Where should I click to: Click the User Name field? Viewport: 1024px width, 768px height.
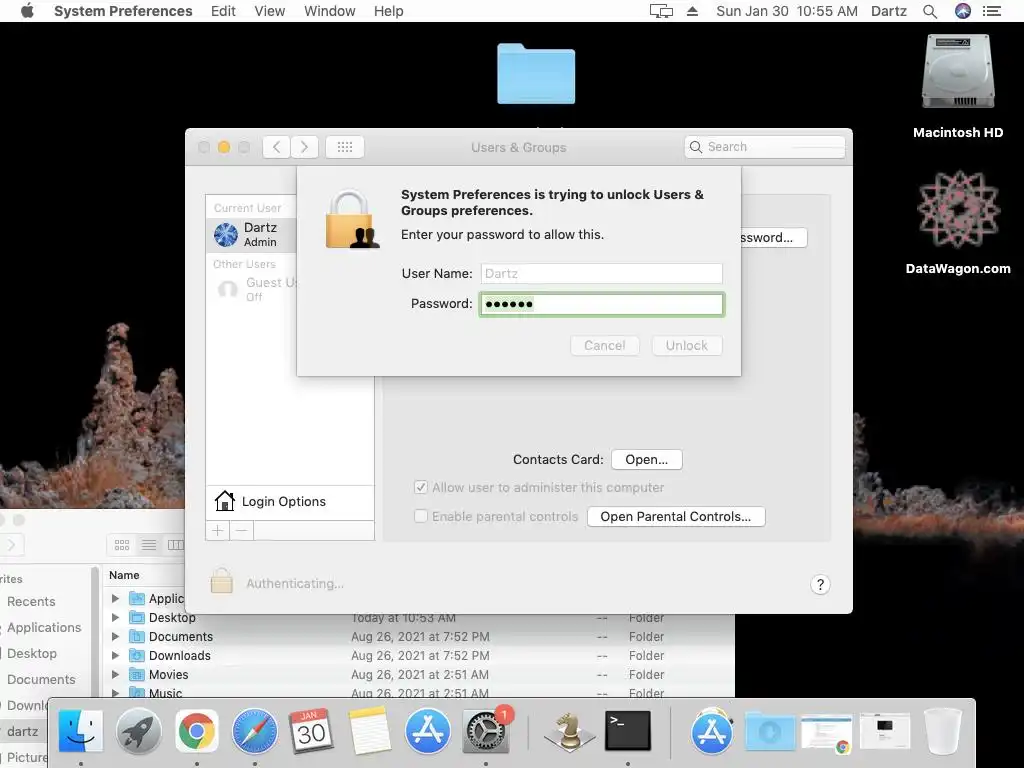click(601, 274)
